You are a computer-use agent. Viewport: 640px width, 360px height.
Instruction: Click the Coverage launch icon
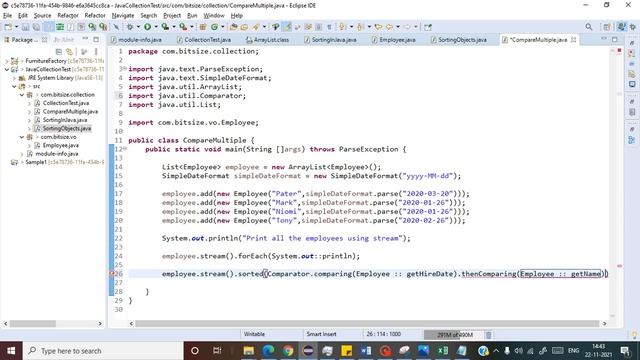[165, 27]
